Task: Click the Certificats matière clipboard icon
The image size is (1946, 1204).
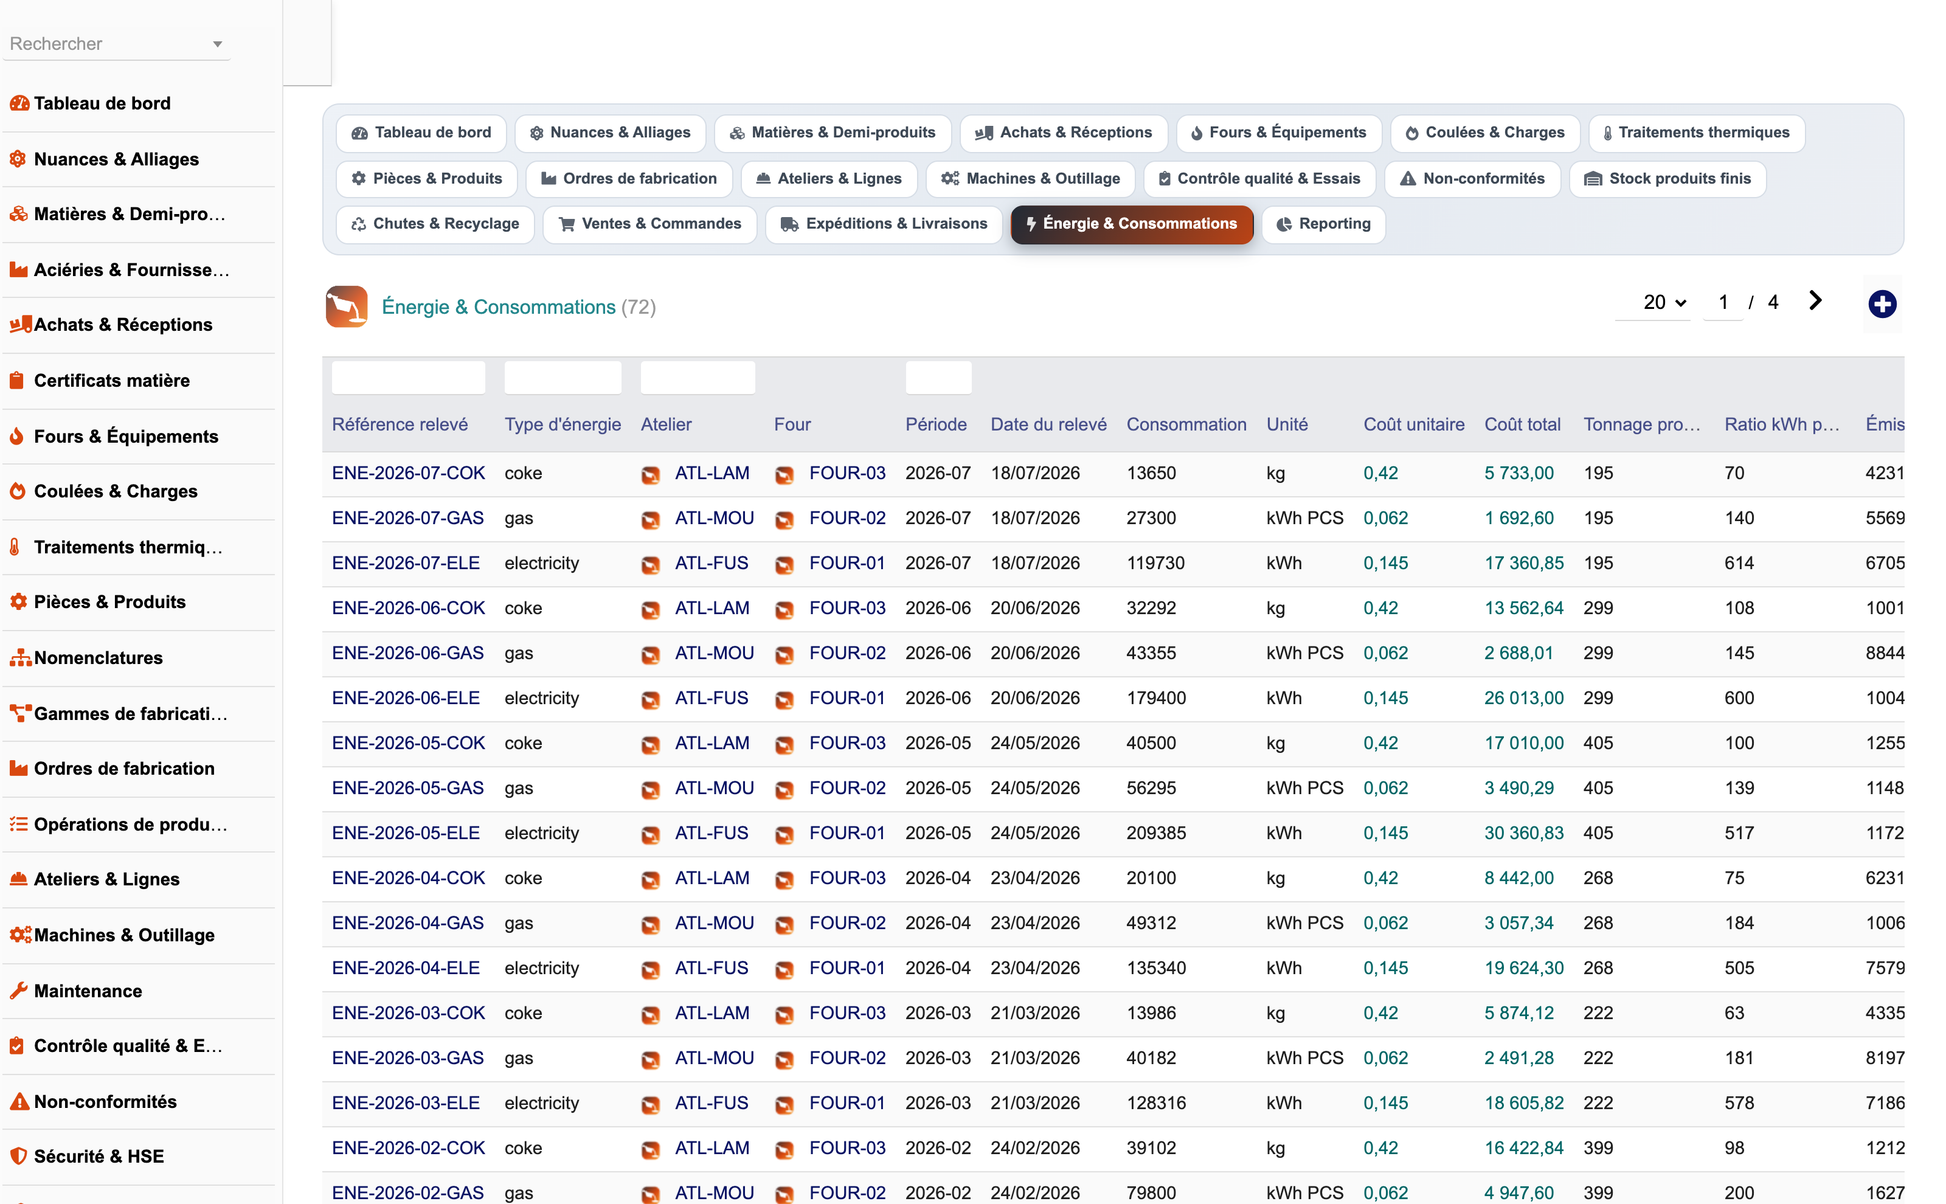Action: click(17, 381)
